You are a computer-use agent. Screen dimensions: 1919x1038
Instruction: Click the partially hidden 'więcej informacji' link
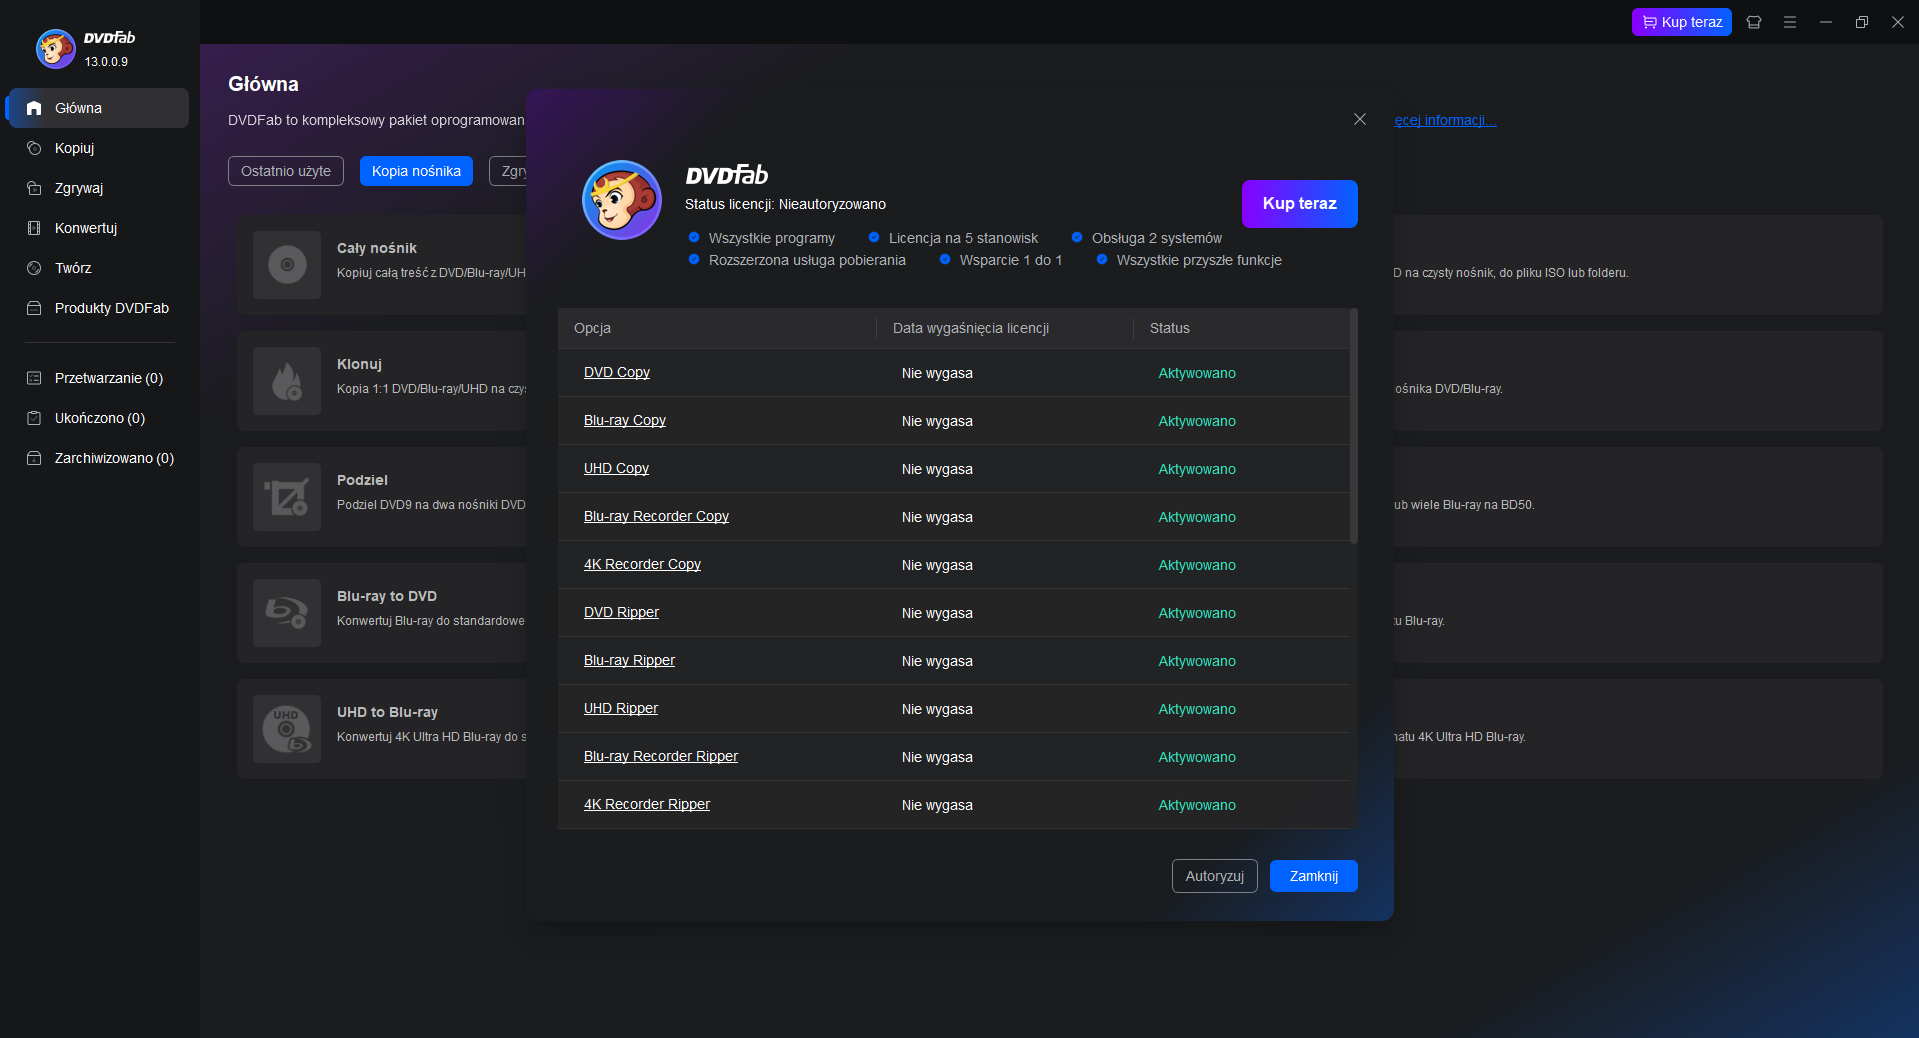pyautogui.click(x=1445, y=120)
